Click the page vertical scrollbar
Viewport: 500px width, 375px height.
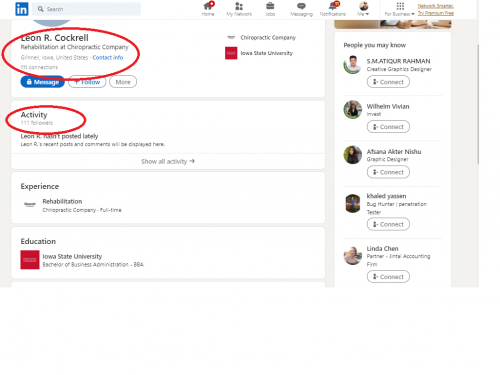click(x=478, y=104)
